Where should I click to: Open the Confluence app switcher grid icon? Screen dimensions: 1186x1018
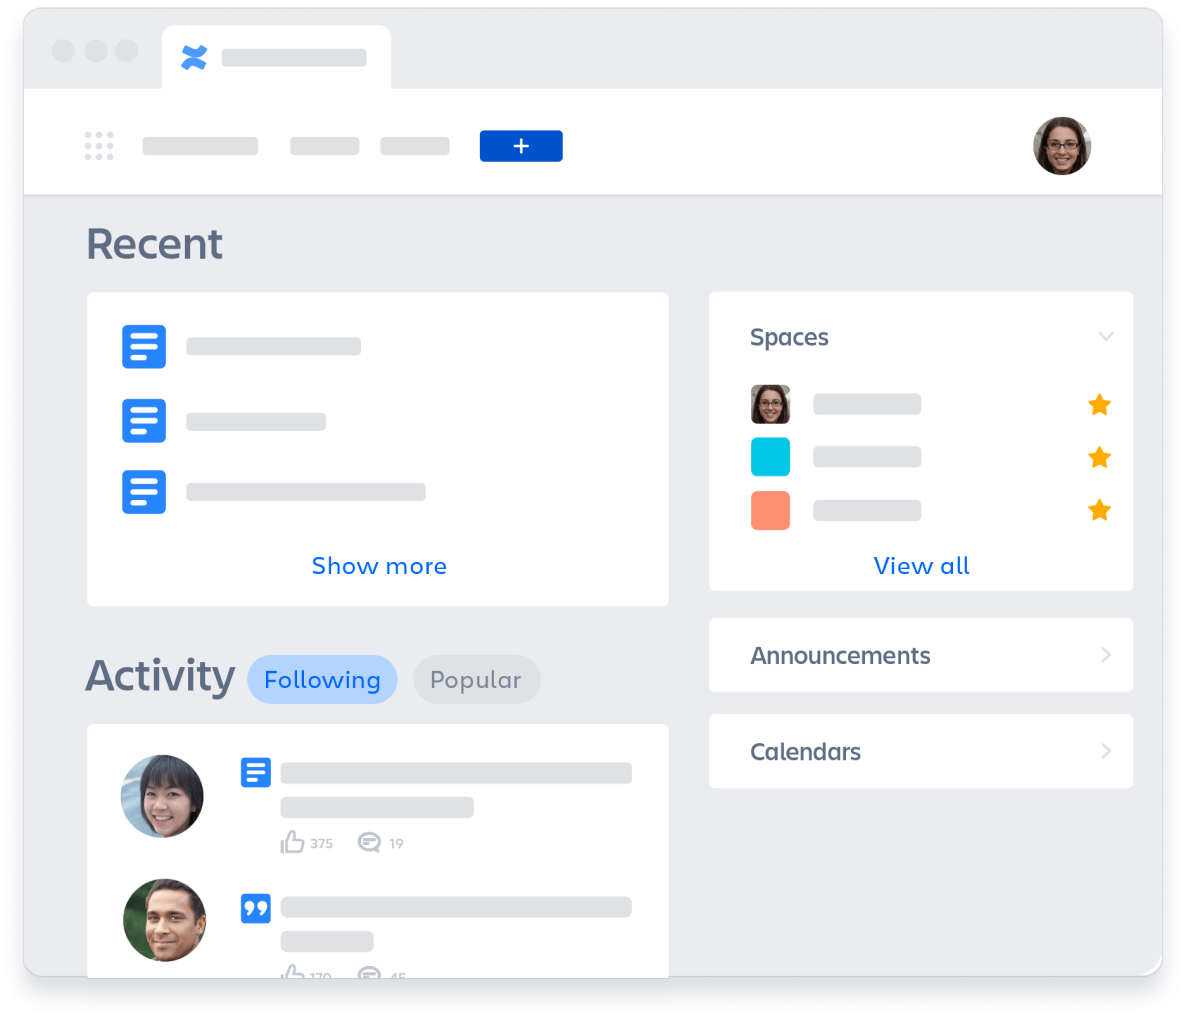(x=99, y=145)
